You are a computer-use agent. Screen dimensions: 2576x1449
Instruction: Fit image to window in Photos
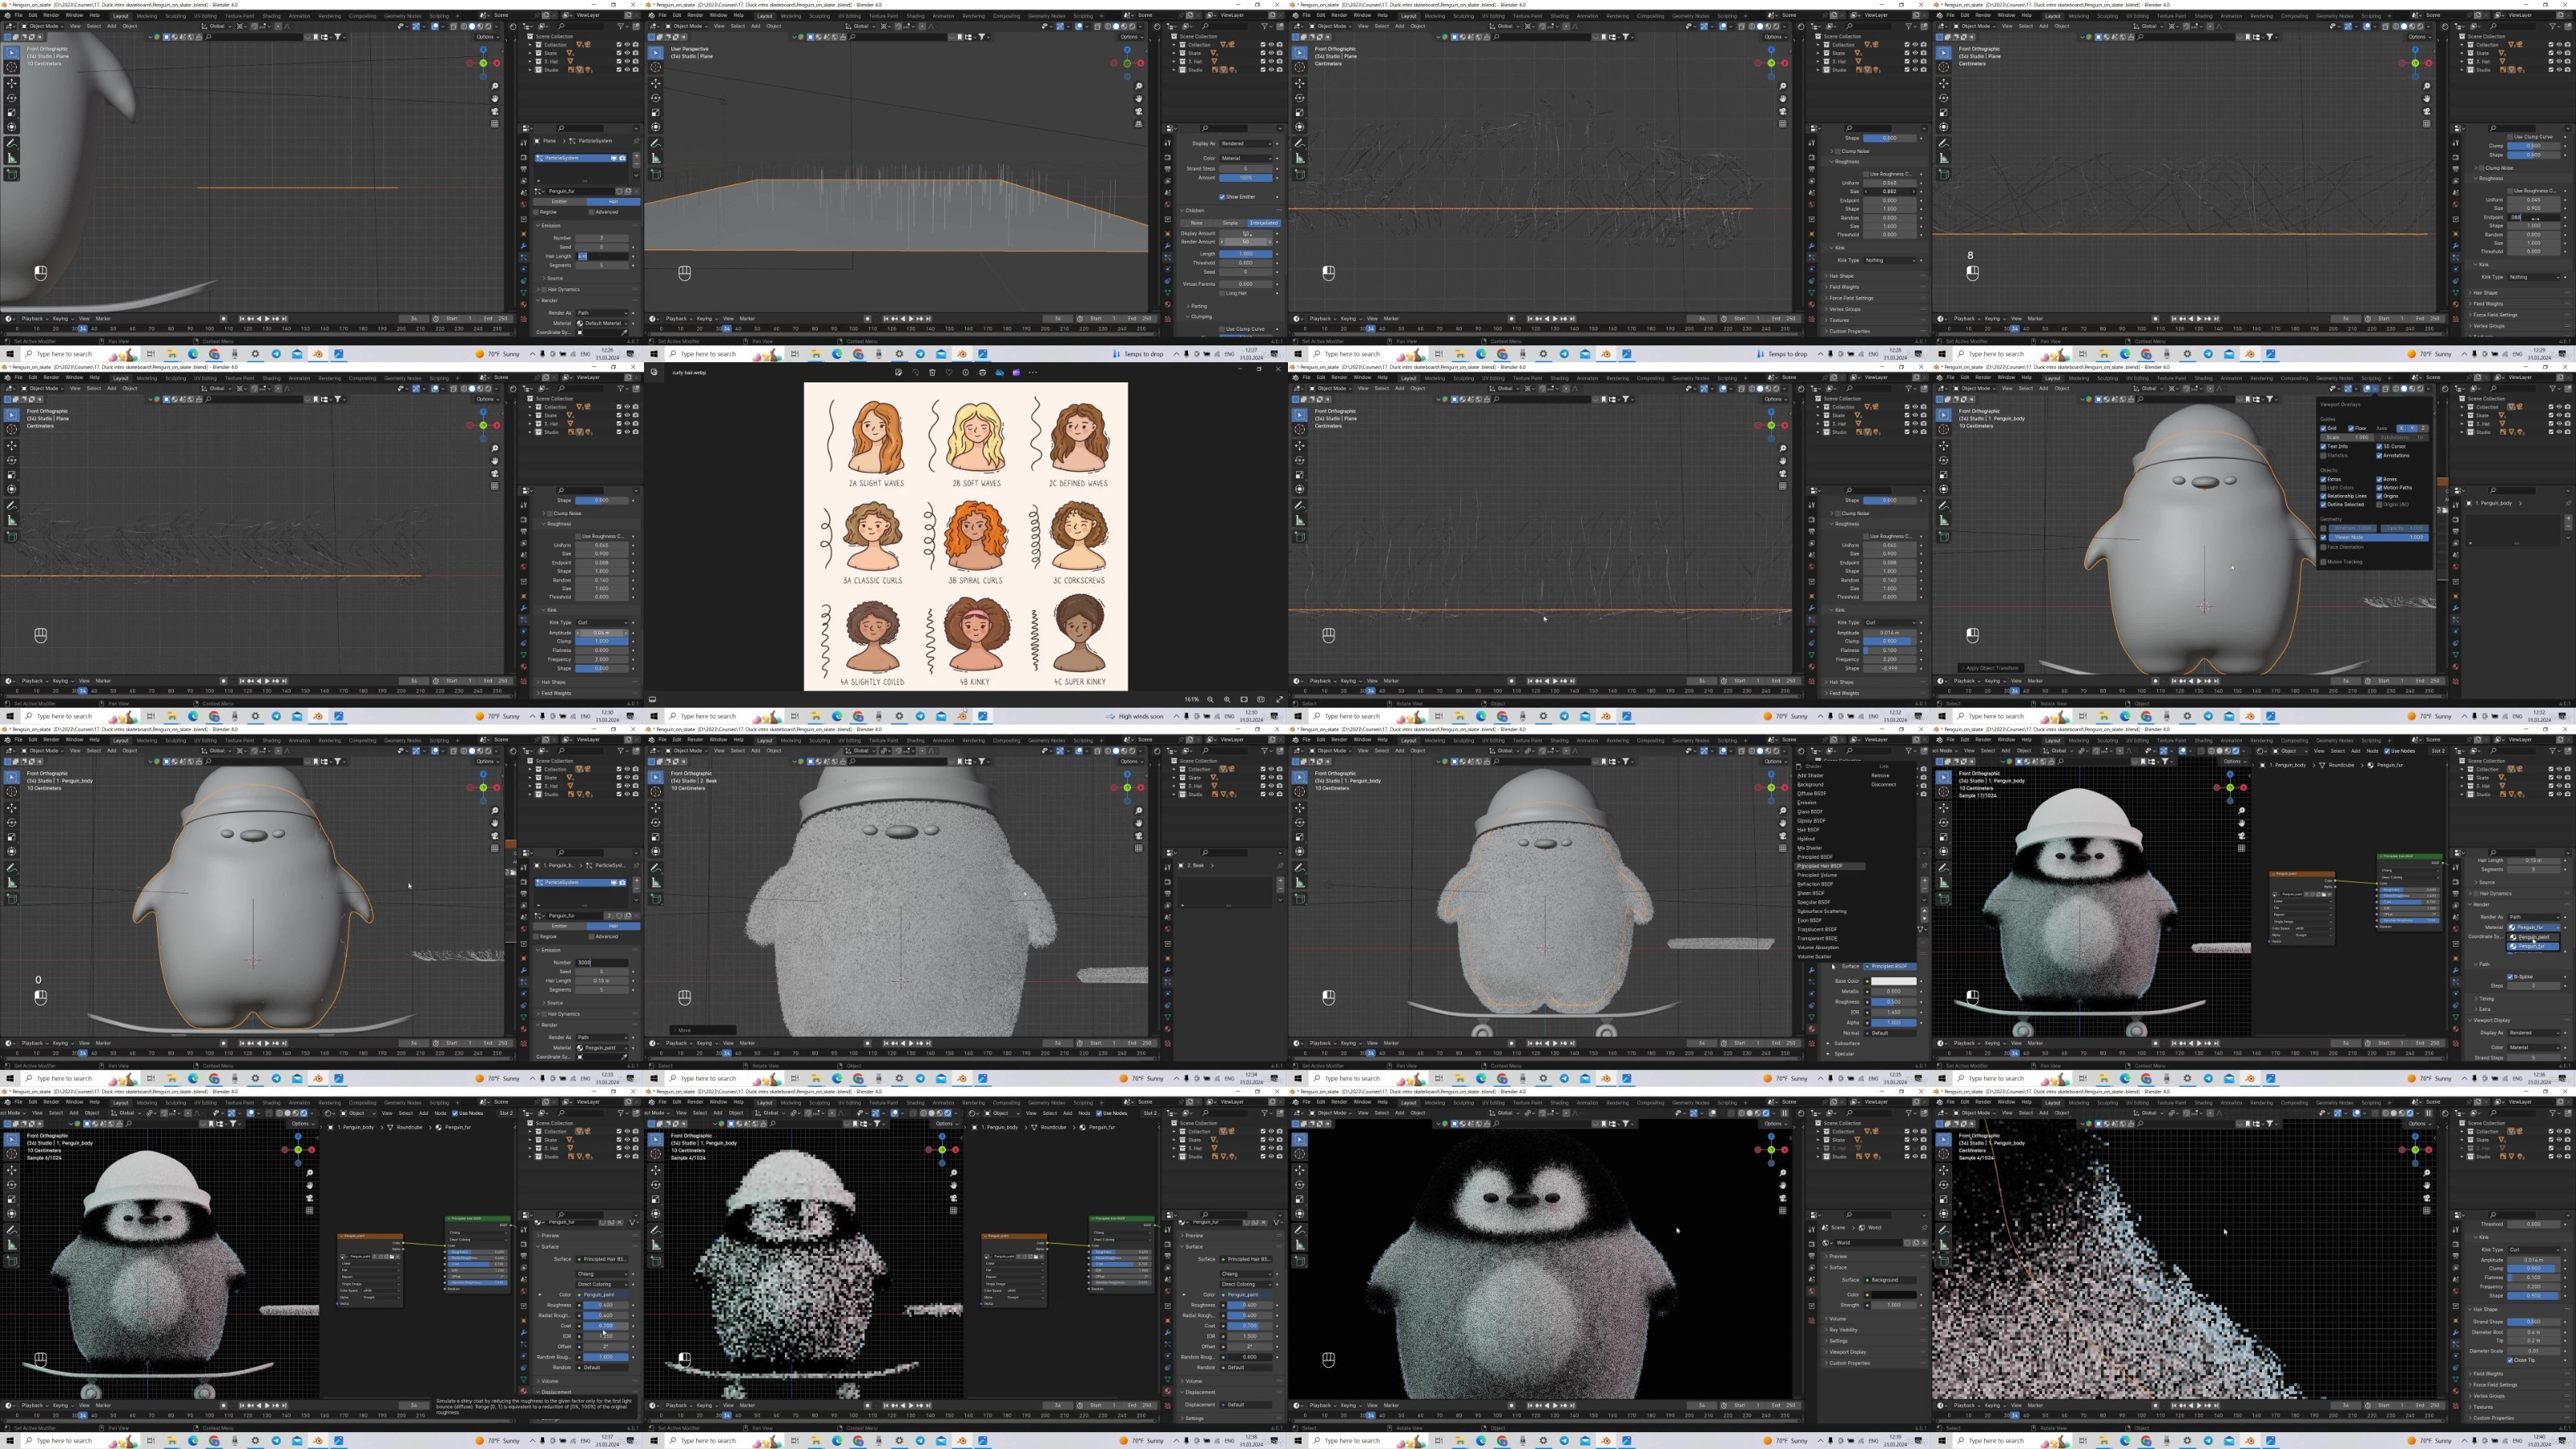point(1245,700)
